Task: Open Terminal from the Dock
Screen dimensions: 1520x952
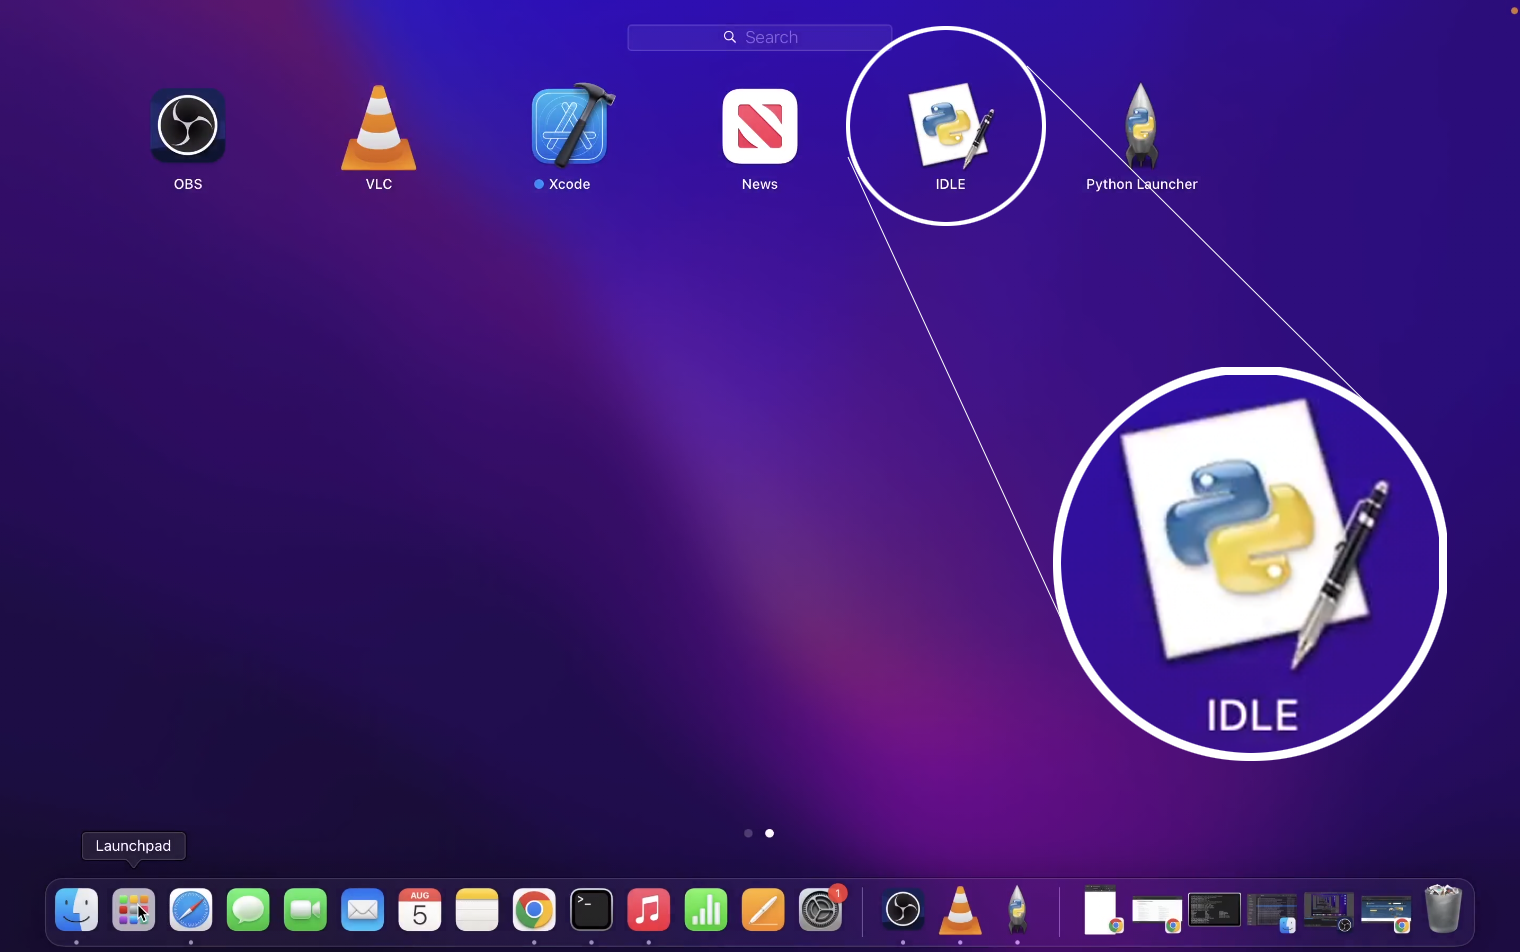Action: click(x=591, y=910)
